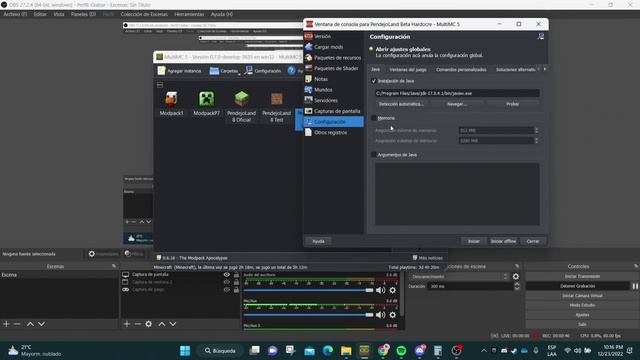Show hidden system tray icons

pyautogui.click(x=484, y=351)
